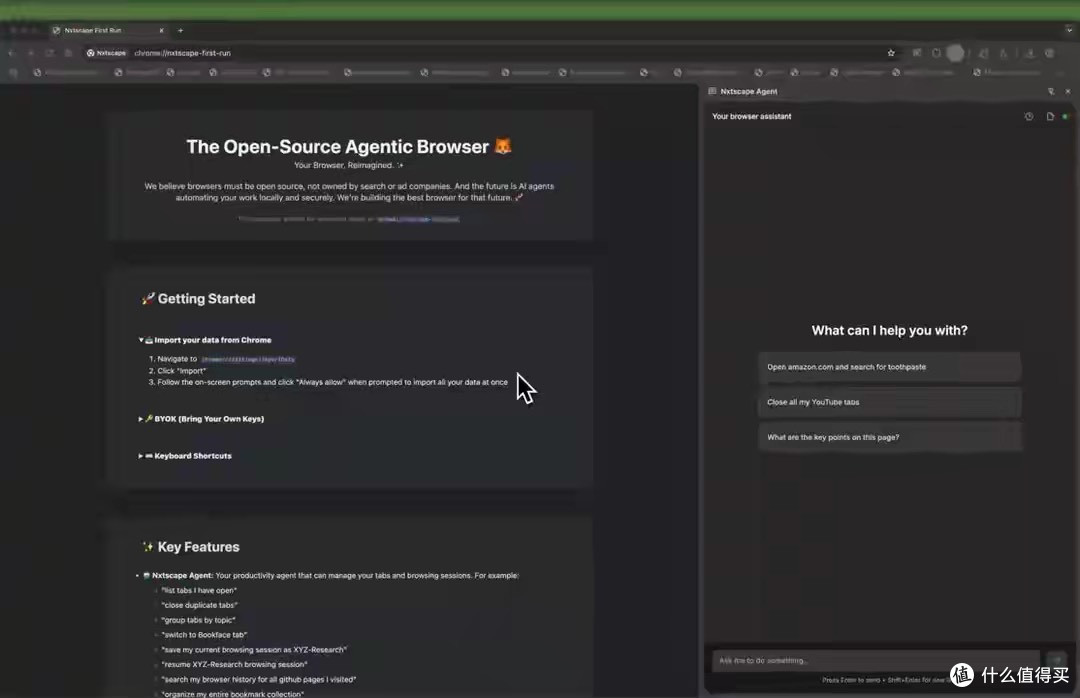This screenshot has width=1080, height=698.
Task: Choose the 'Close all my YouTube tabs' suggestion
Action: 889,402
